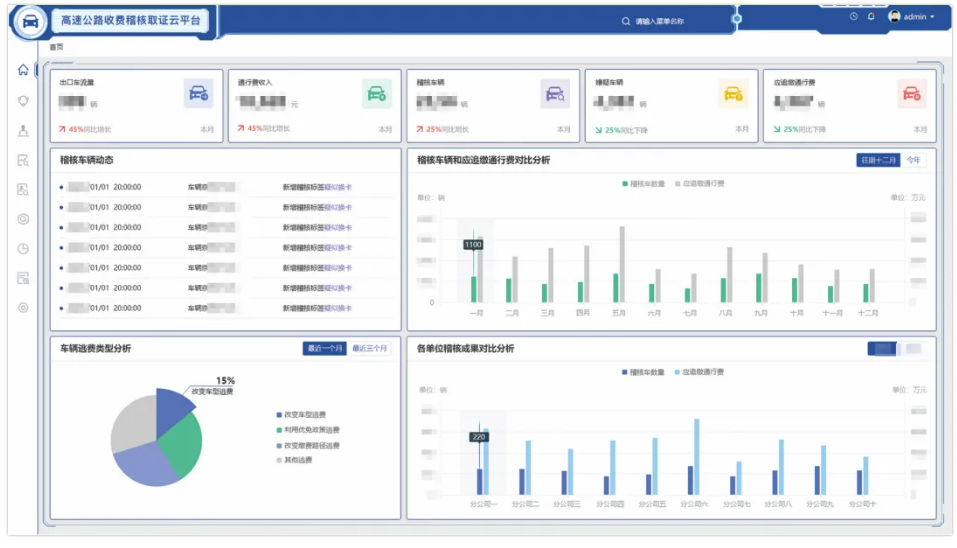Toggle 应追缴通行费 legend in the company comparison chart

pyautogui.click(x=703, y=372)
